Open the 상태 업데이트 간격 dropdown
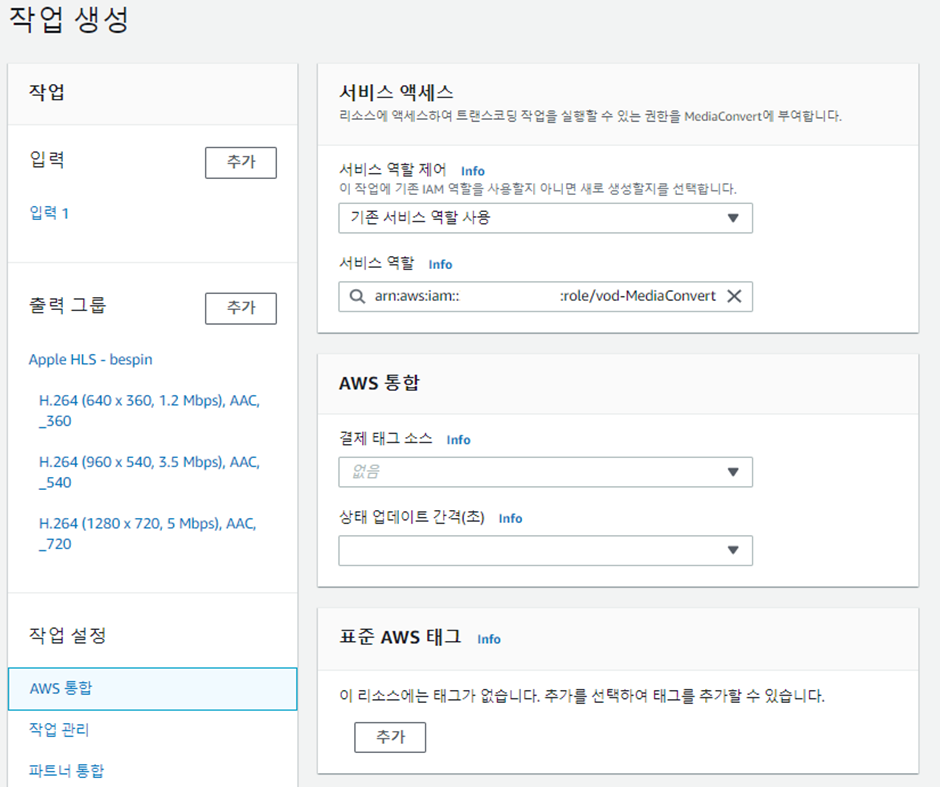940x787 pixels. 545,550
